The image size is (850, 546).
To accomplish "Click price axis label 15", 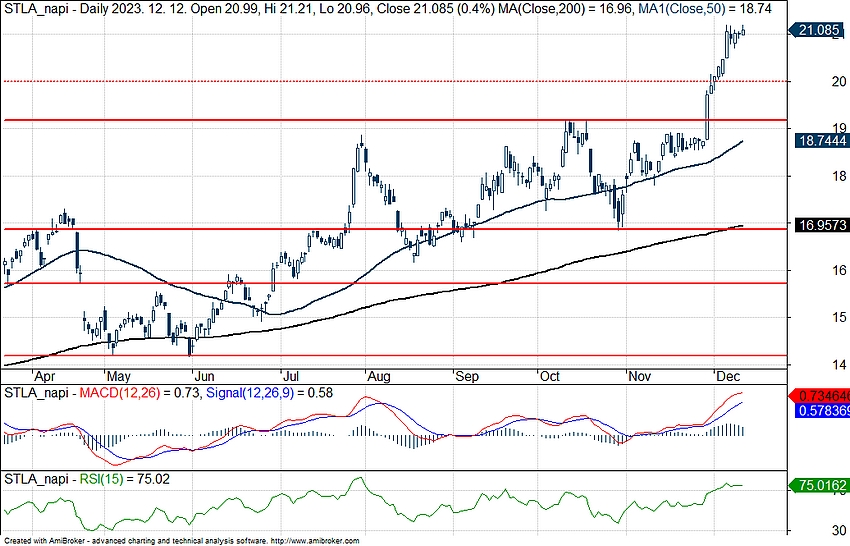I will pos(839,317).
